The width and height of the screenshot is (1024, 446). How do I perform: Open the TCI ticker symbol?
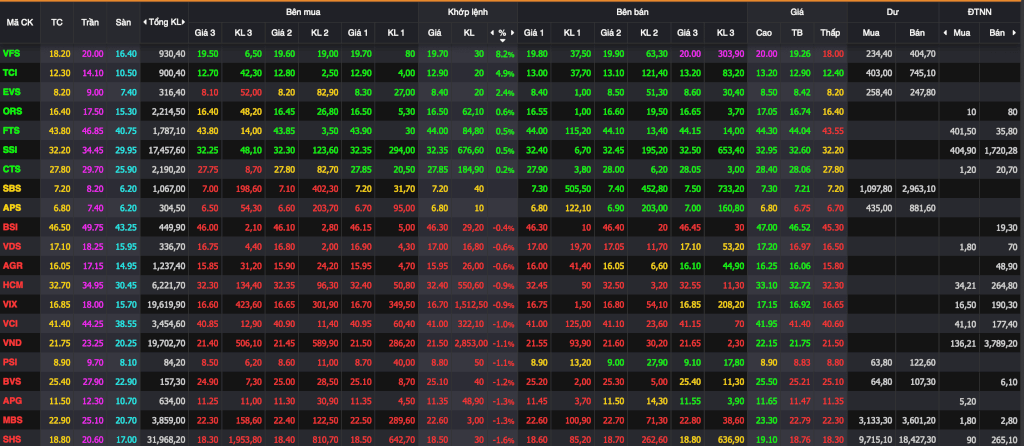[x=10, y=73]
